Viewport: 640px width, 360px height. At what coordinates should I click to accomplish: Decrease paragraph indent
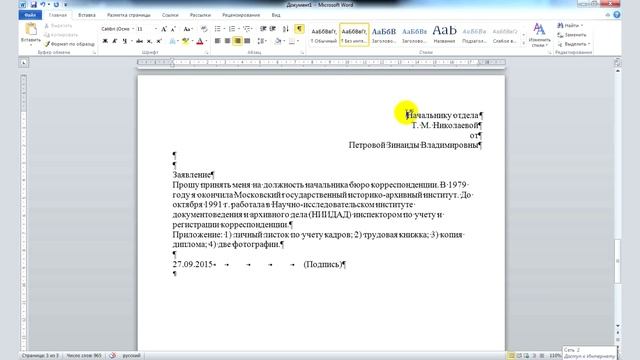(263, 29)
